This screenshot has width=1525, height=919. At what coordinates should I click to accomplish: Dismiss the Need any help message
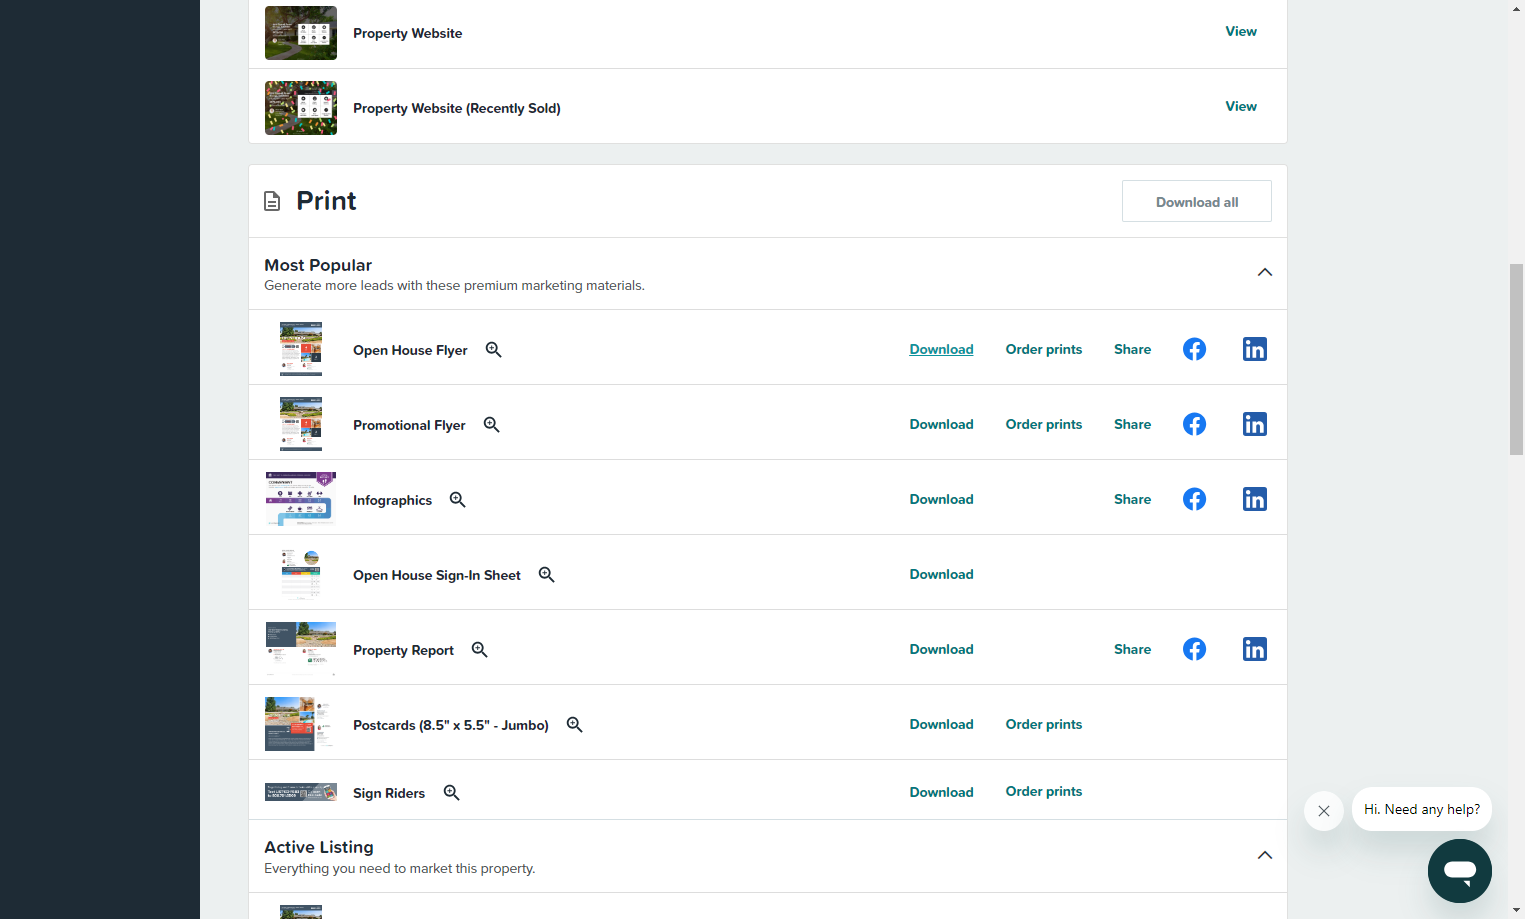pos(1323,811)
